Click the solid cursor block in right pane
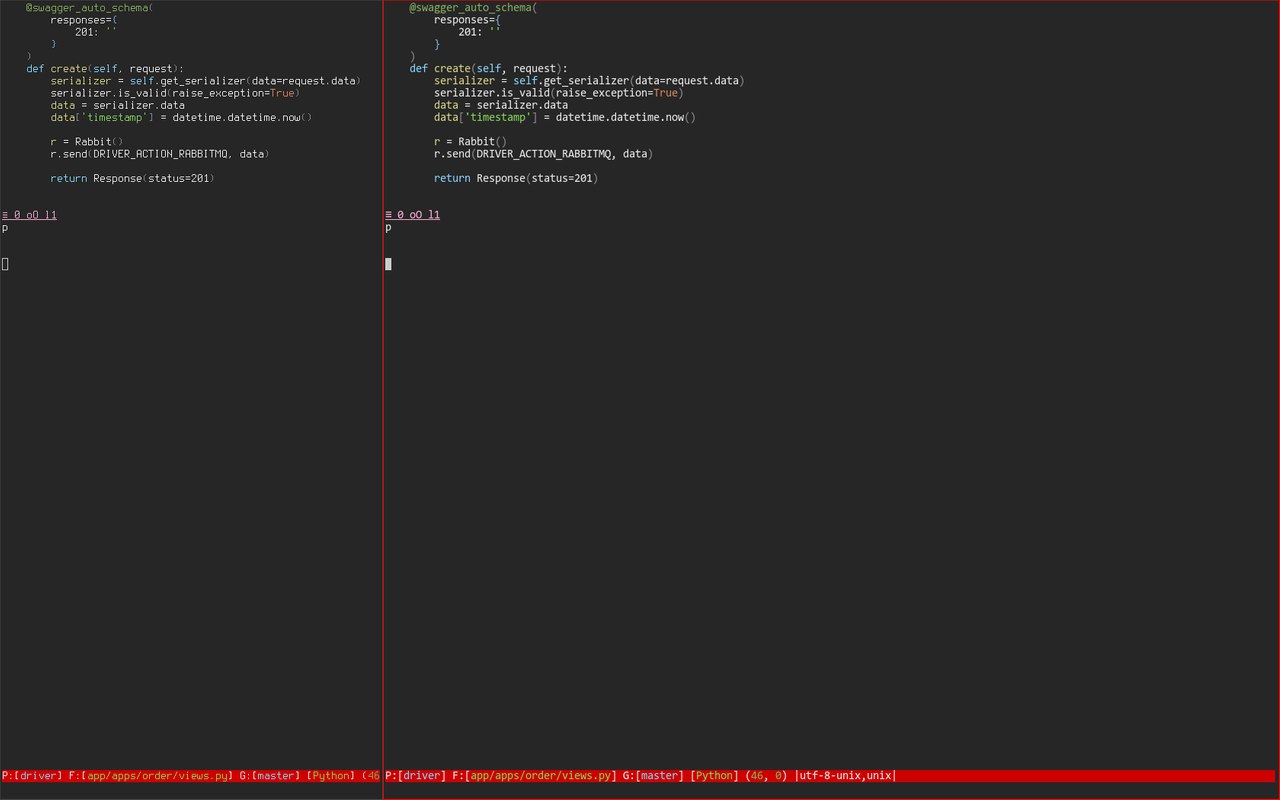The height and width of the screenshot is (800, 1280). pos(388,264)
